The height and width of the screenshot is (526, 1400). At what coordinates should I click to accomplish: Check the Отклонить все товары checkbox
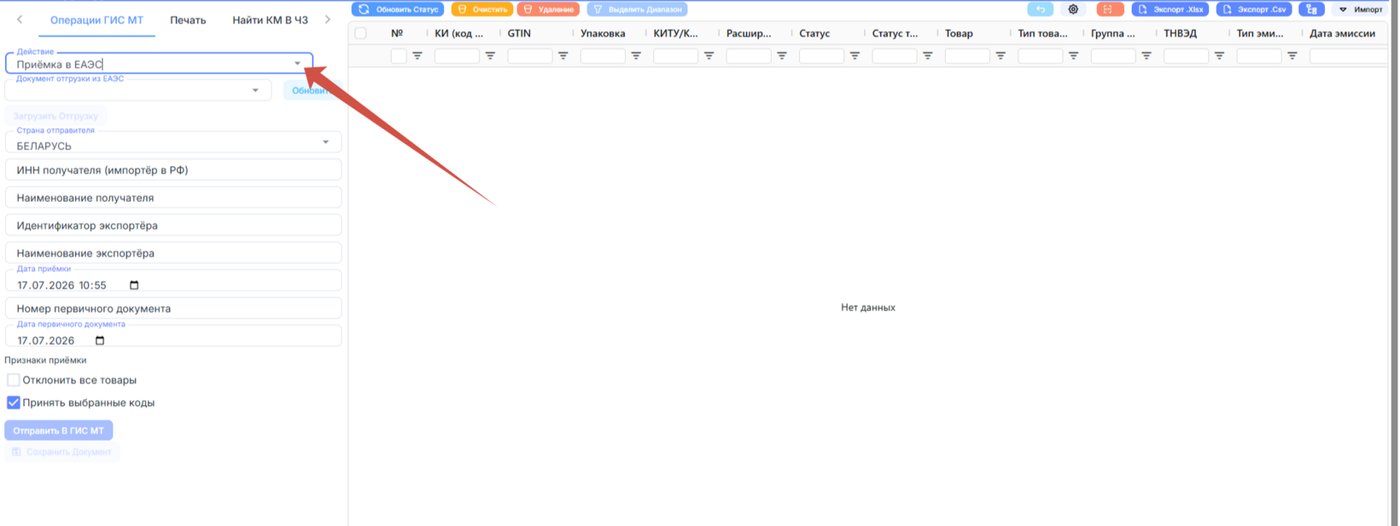pyautogui.click(x=13, y=380)
